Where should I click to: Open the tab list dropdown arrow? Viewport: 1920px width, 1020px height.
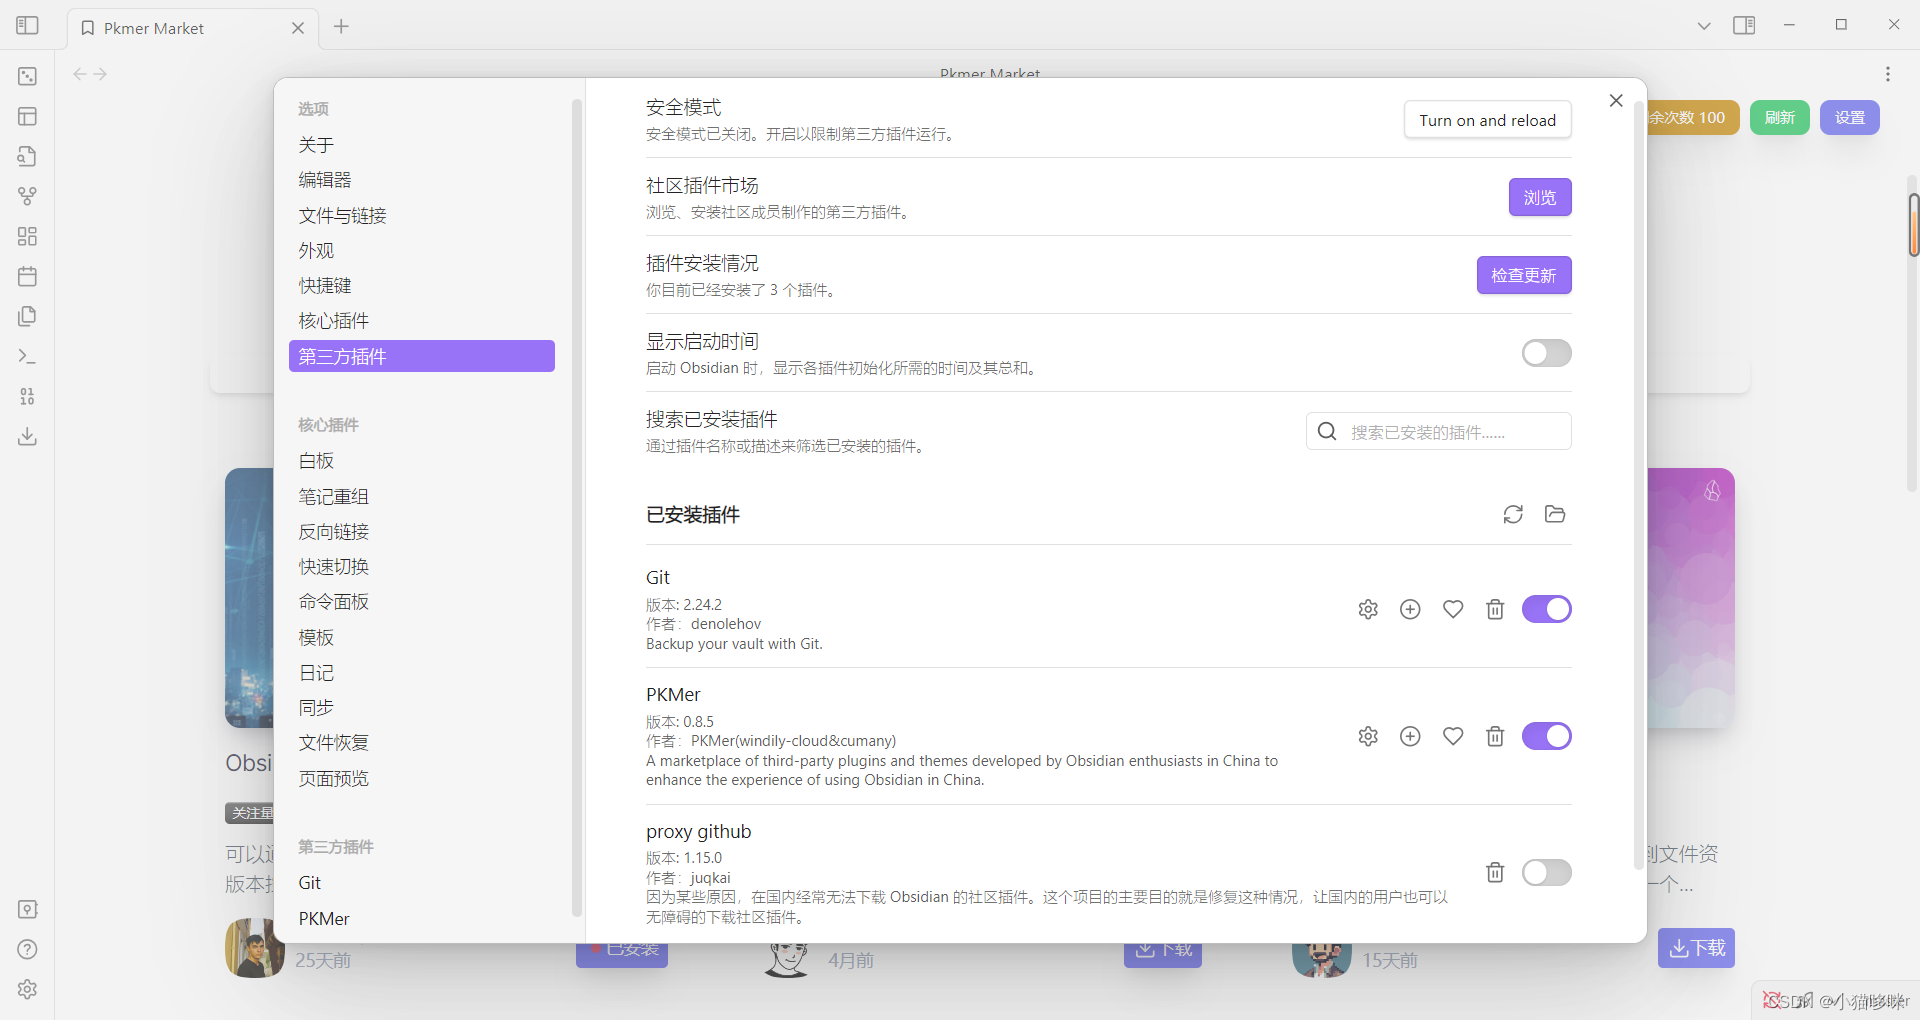[1704, 26]
